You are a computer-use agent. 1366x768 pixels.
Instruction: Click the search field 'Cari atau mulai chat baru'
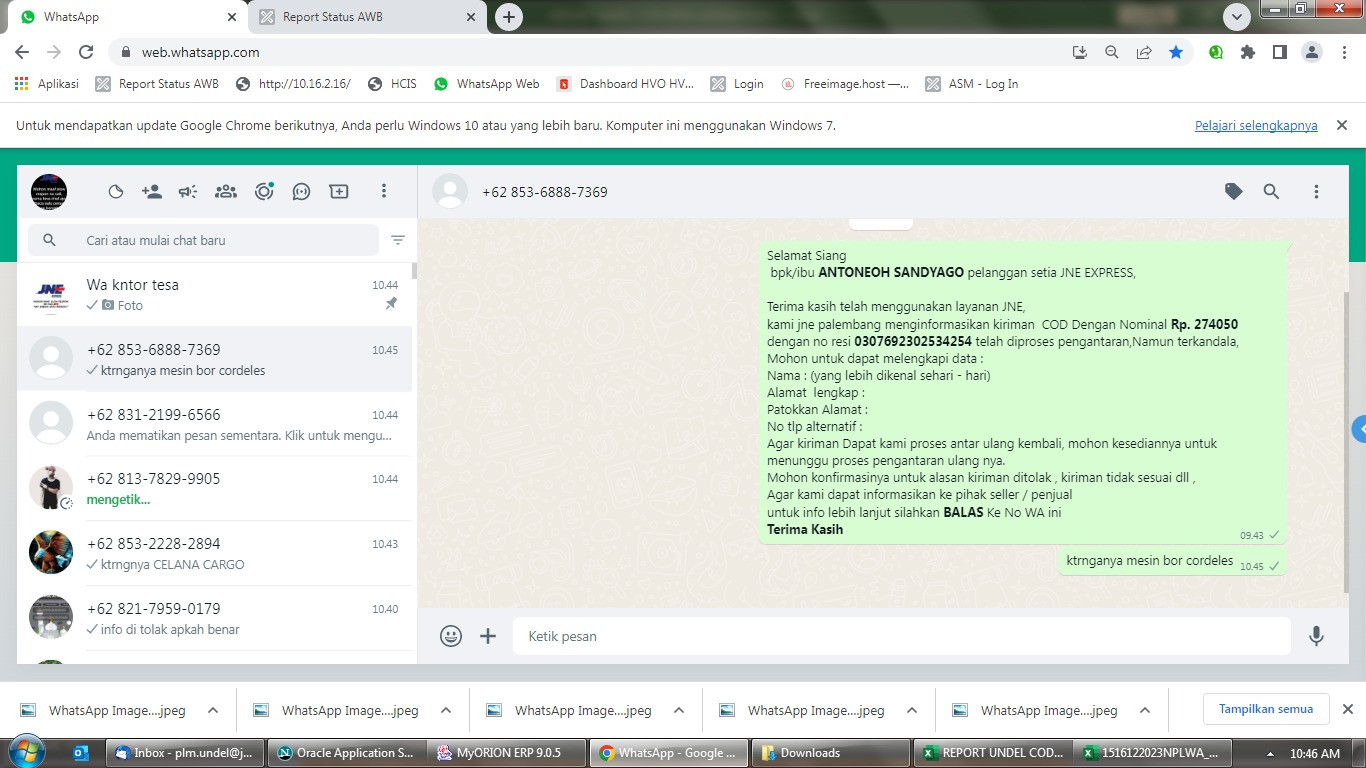coord(203,240)
